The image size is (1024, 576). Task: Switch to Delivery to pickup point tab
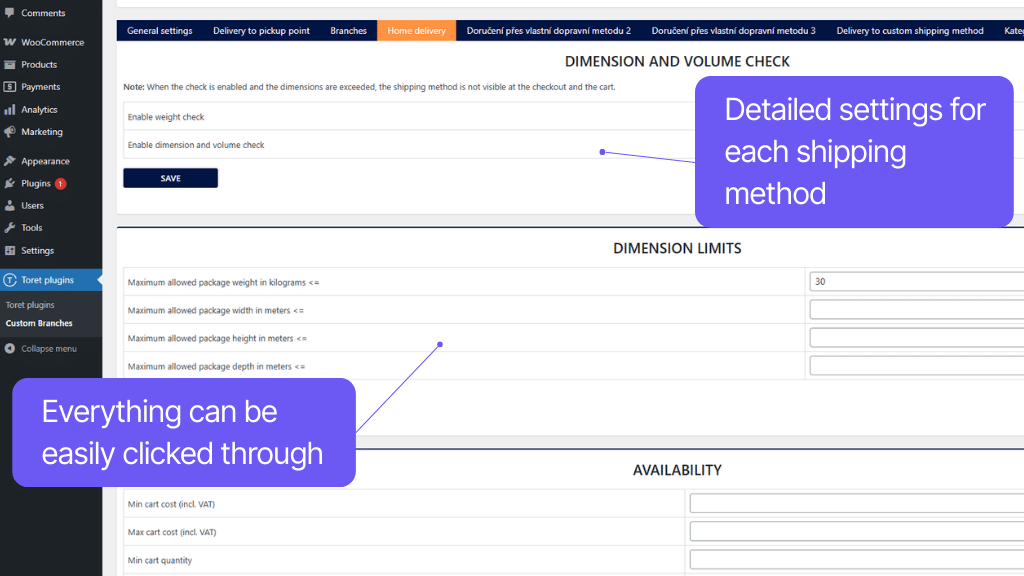click(261, 31)
